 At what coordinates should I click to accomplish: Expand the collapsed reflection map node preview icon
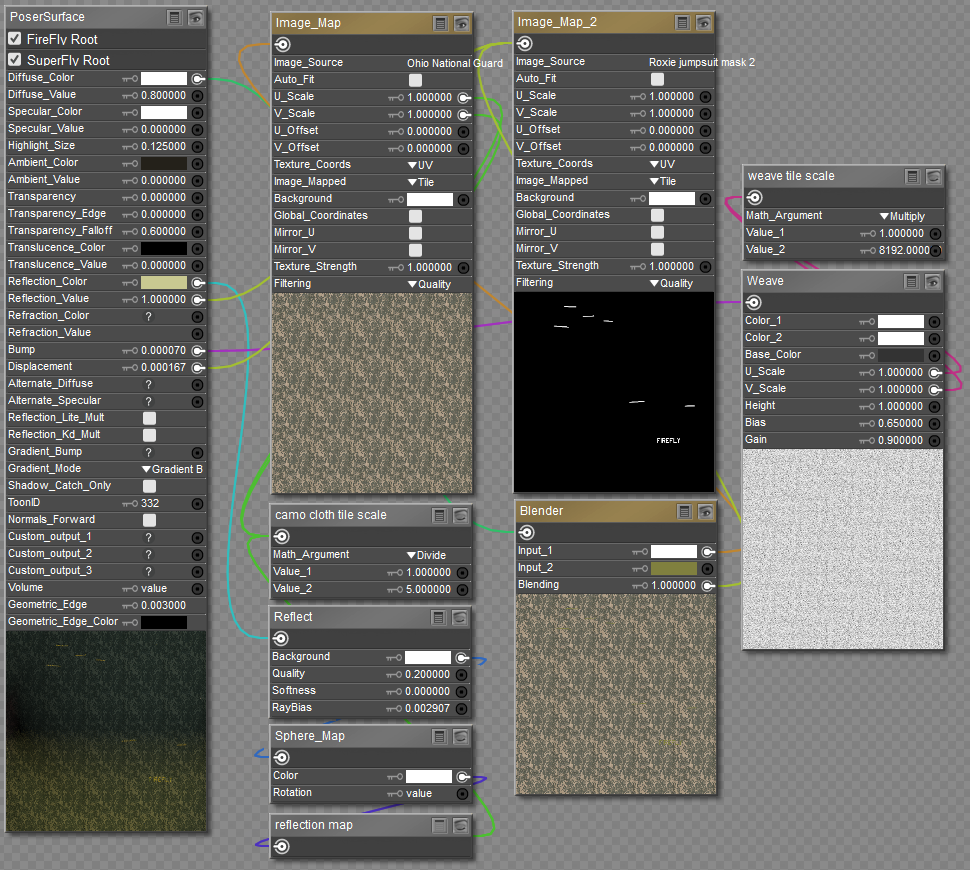click(461, 826)
